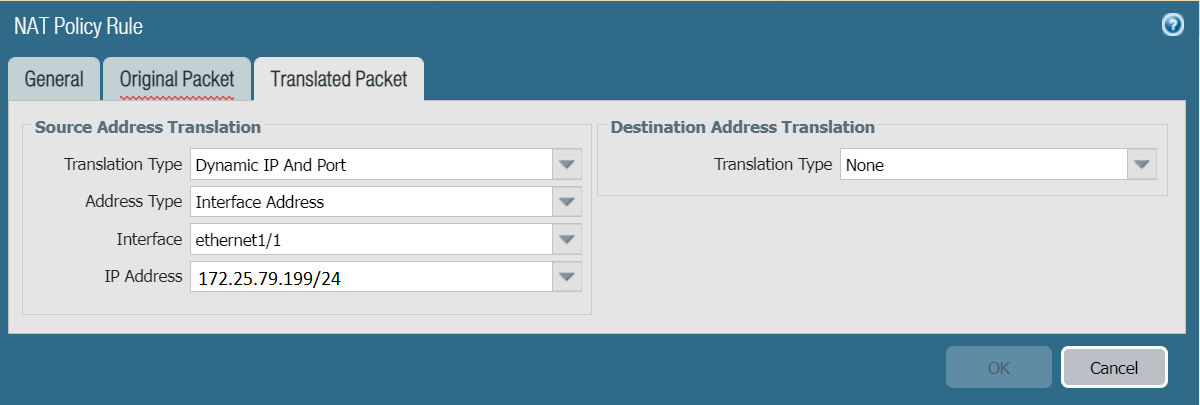
Task: Click the Interface Address text field
Action: tap(370, 202)
